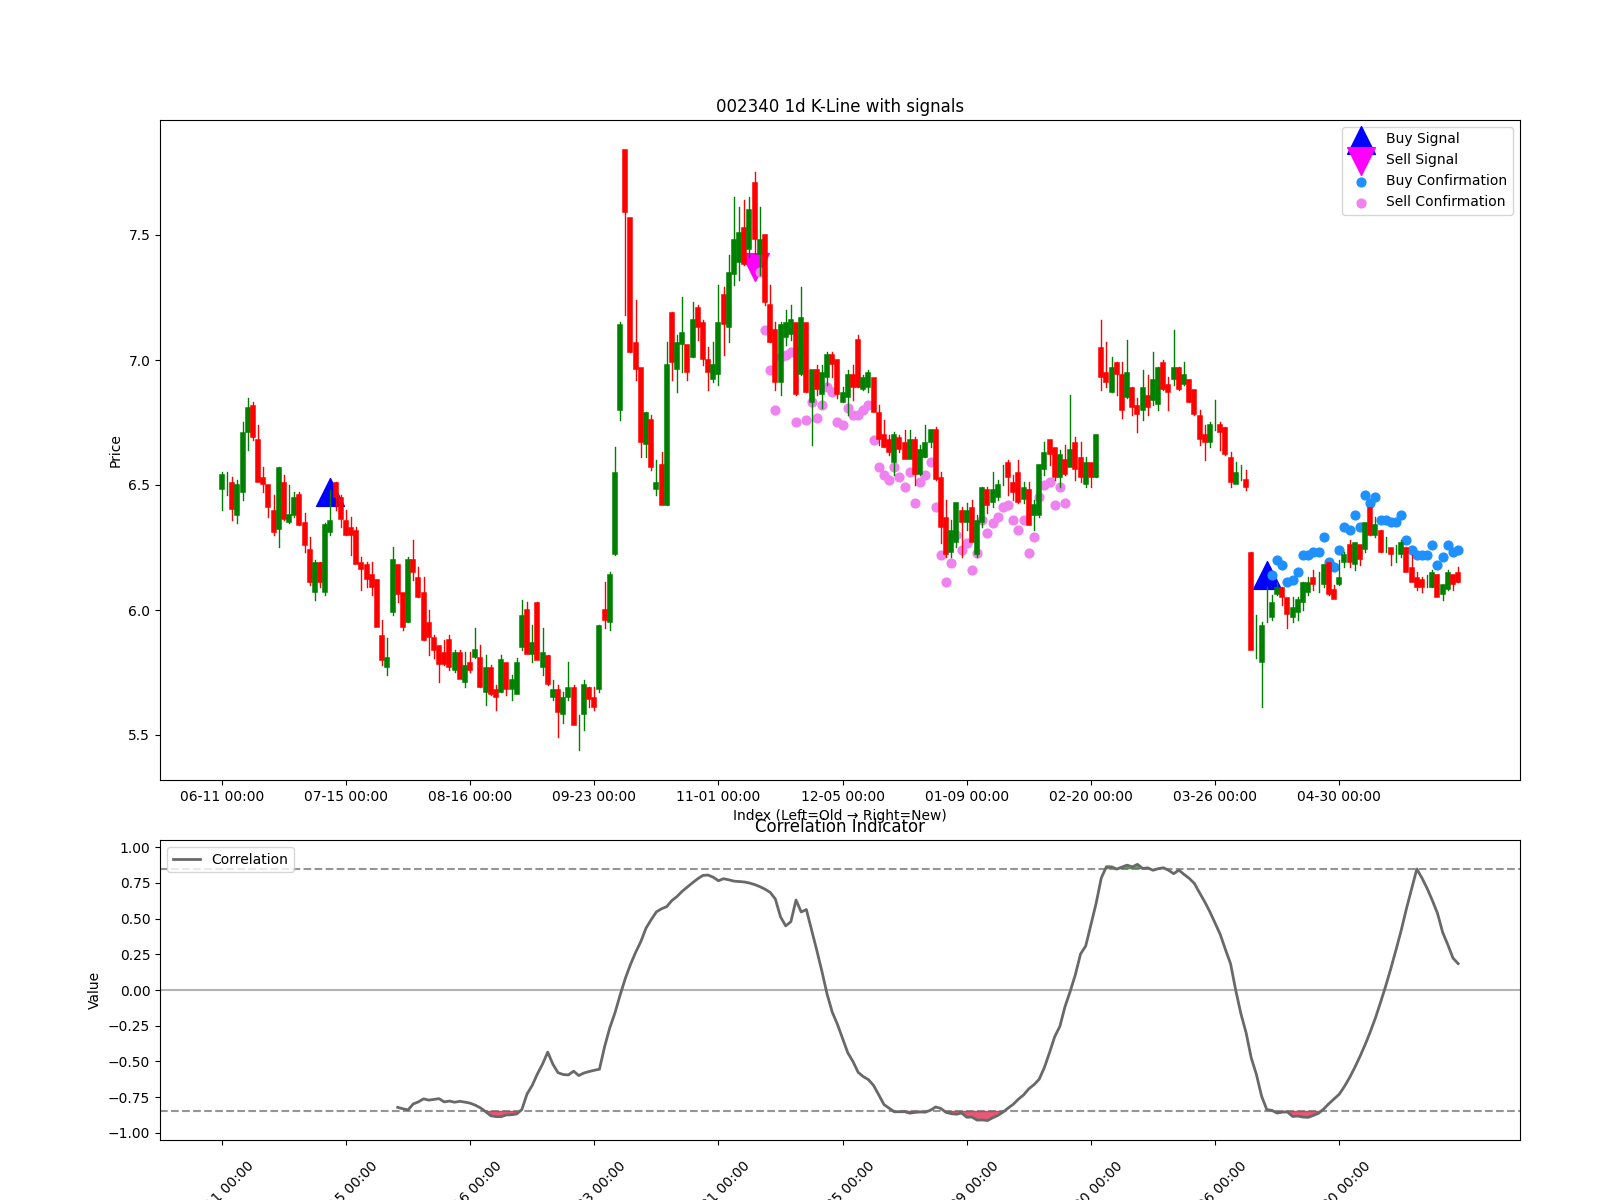Image resolution: width=1600 pixels, height=1200 pixels.
Task: Click the 0.50 correlation tick label
Action: coord(134,919)
